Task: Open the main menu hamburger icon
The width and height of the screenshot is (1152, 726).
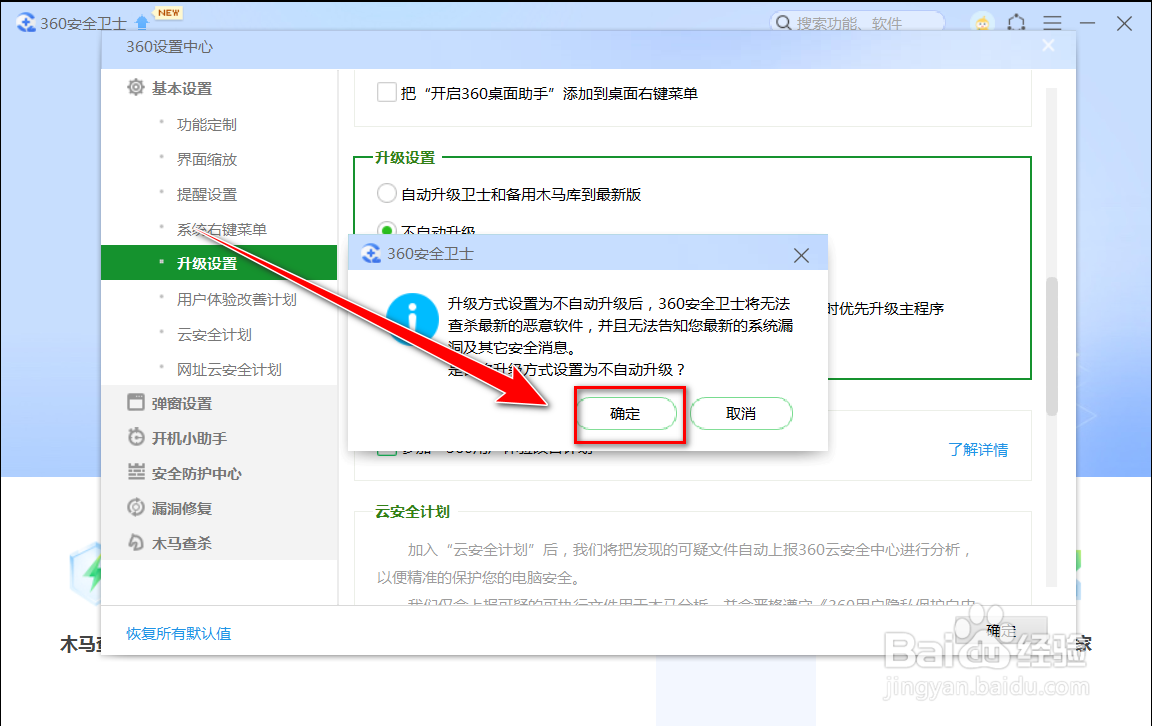Action: coord(1052,23)
